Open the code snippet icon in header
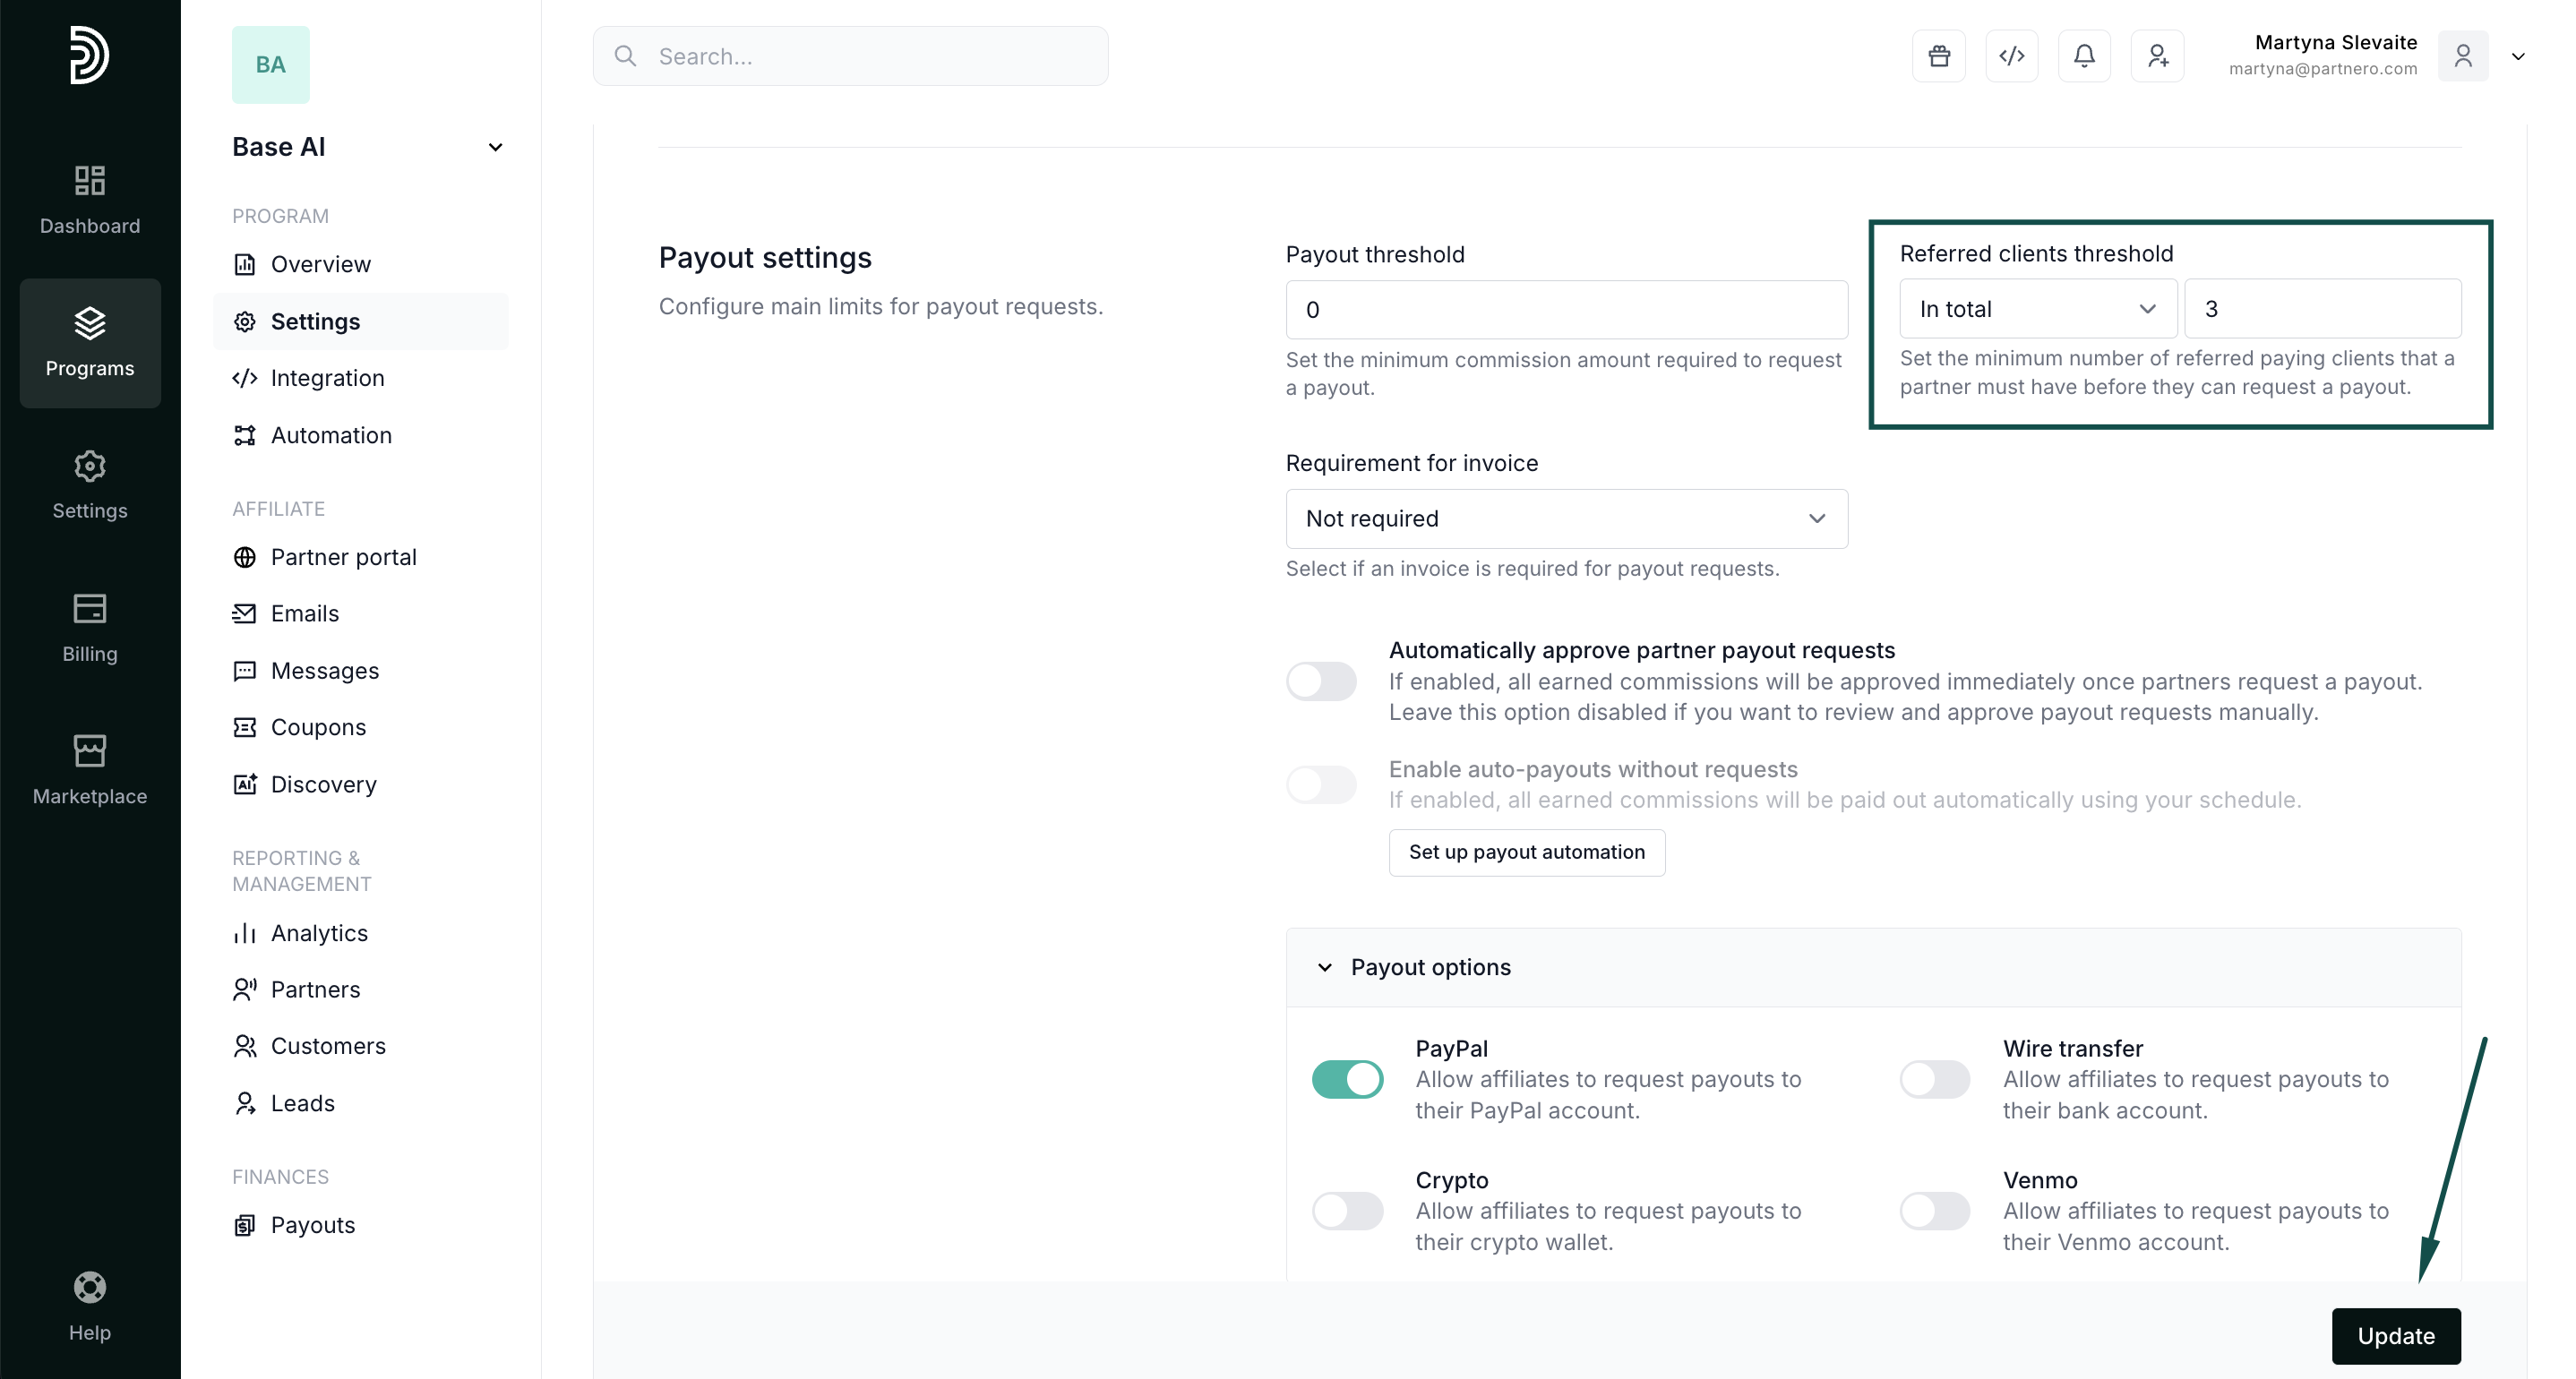 [x=2011, y=56]
